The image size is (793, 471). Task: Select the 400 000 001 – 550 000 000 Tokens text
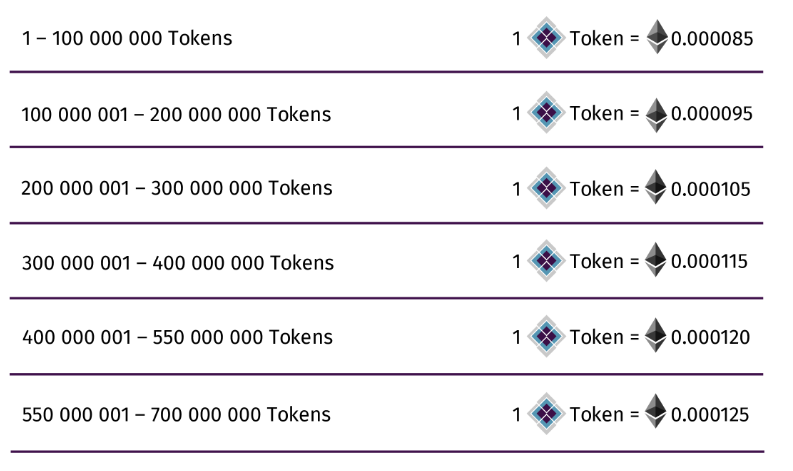point(176,339)
